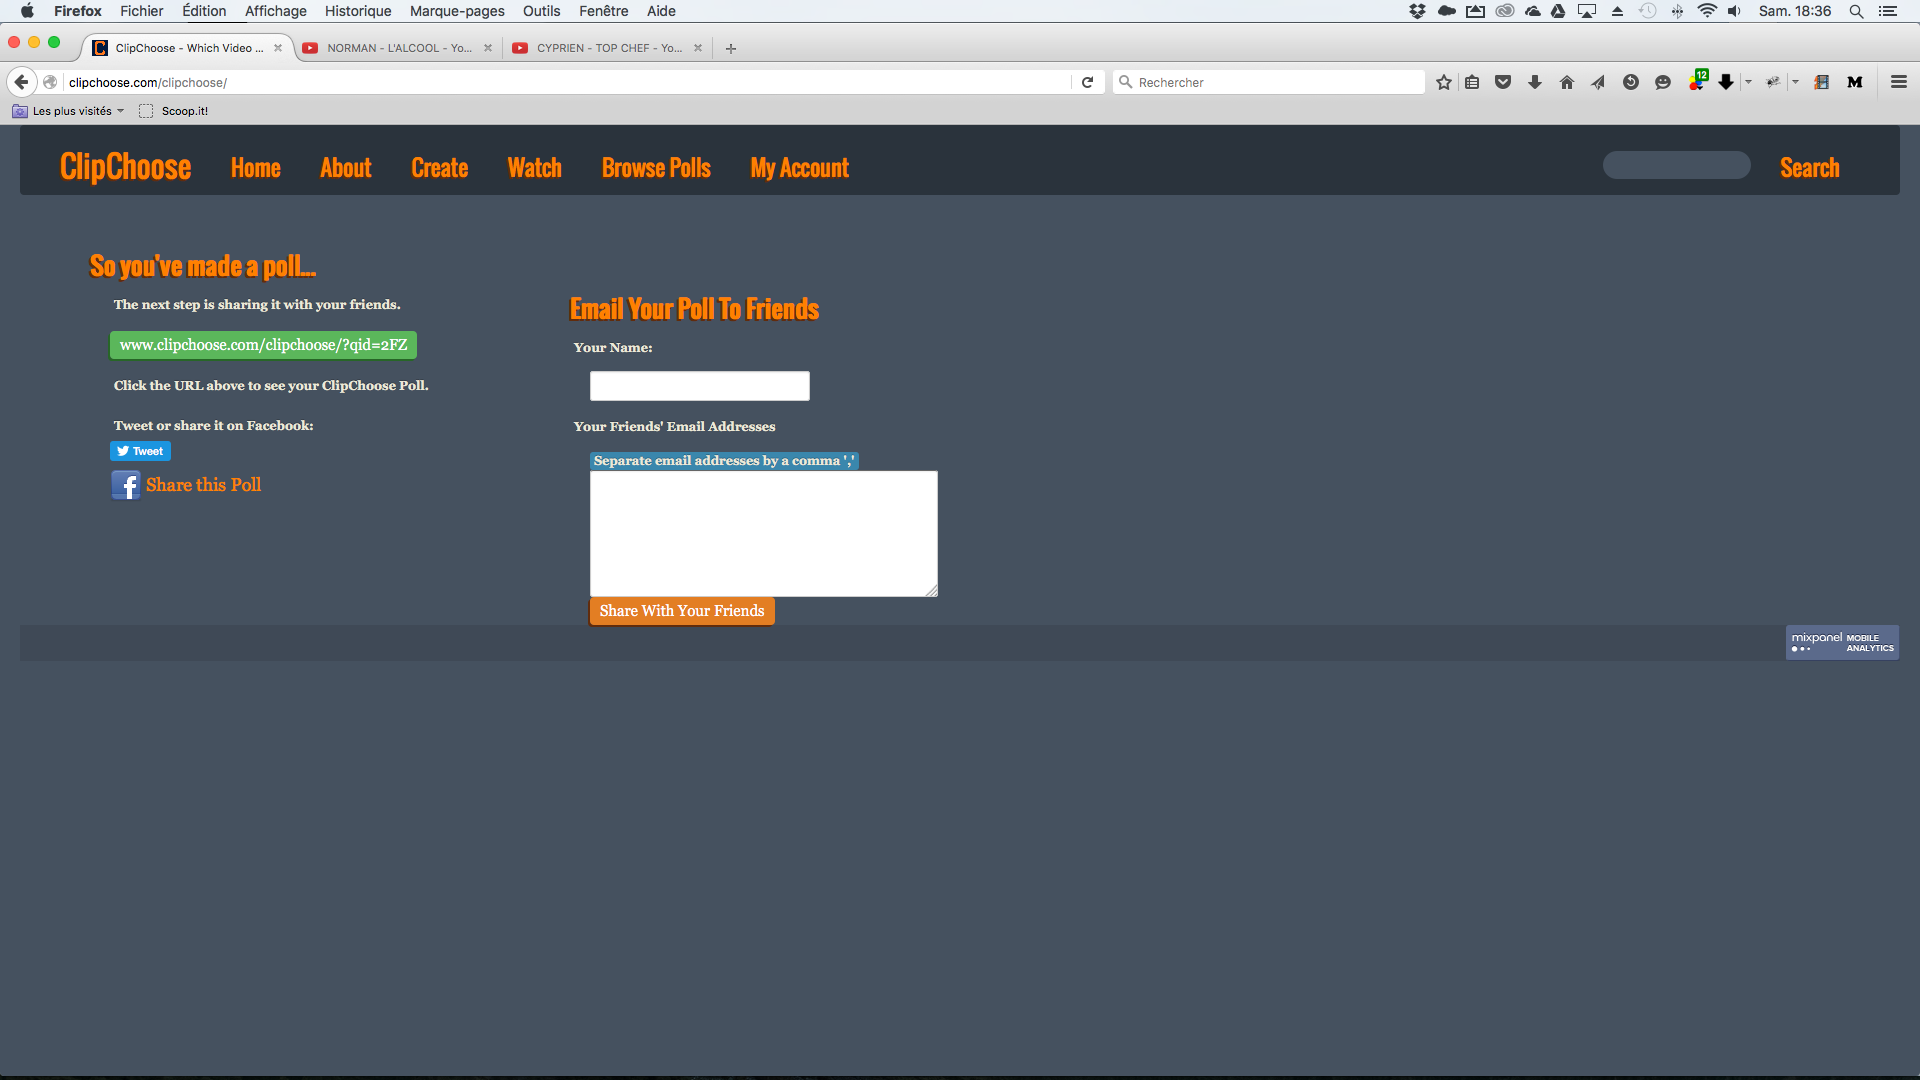Click the Medium M toolbar icon
Viewport: 1920px width, 1080px height.
click(x=1855, y=82)
